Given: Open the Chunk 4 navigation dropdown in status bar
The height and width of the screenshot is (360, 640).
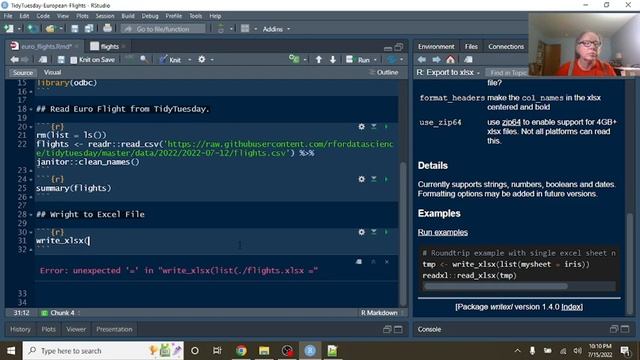Looking at the screenshot, I should pos(61,313).
